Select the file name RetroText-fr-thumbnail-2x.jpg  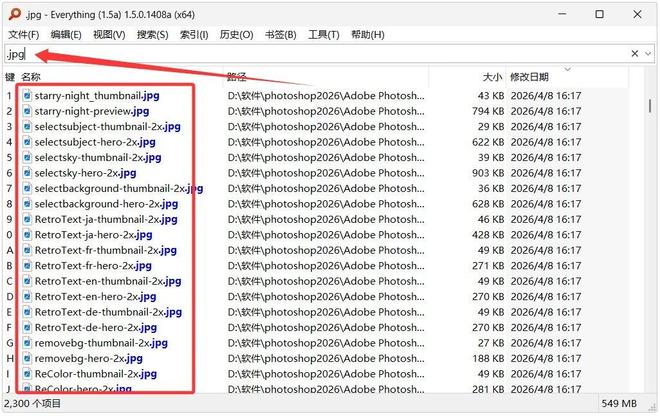point(106,250)
